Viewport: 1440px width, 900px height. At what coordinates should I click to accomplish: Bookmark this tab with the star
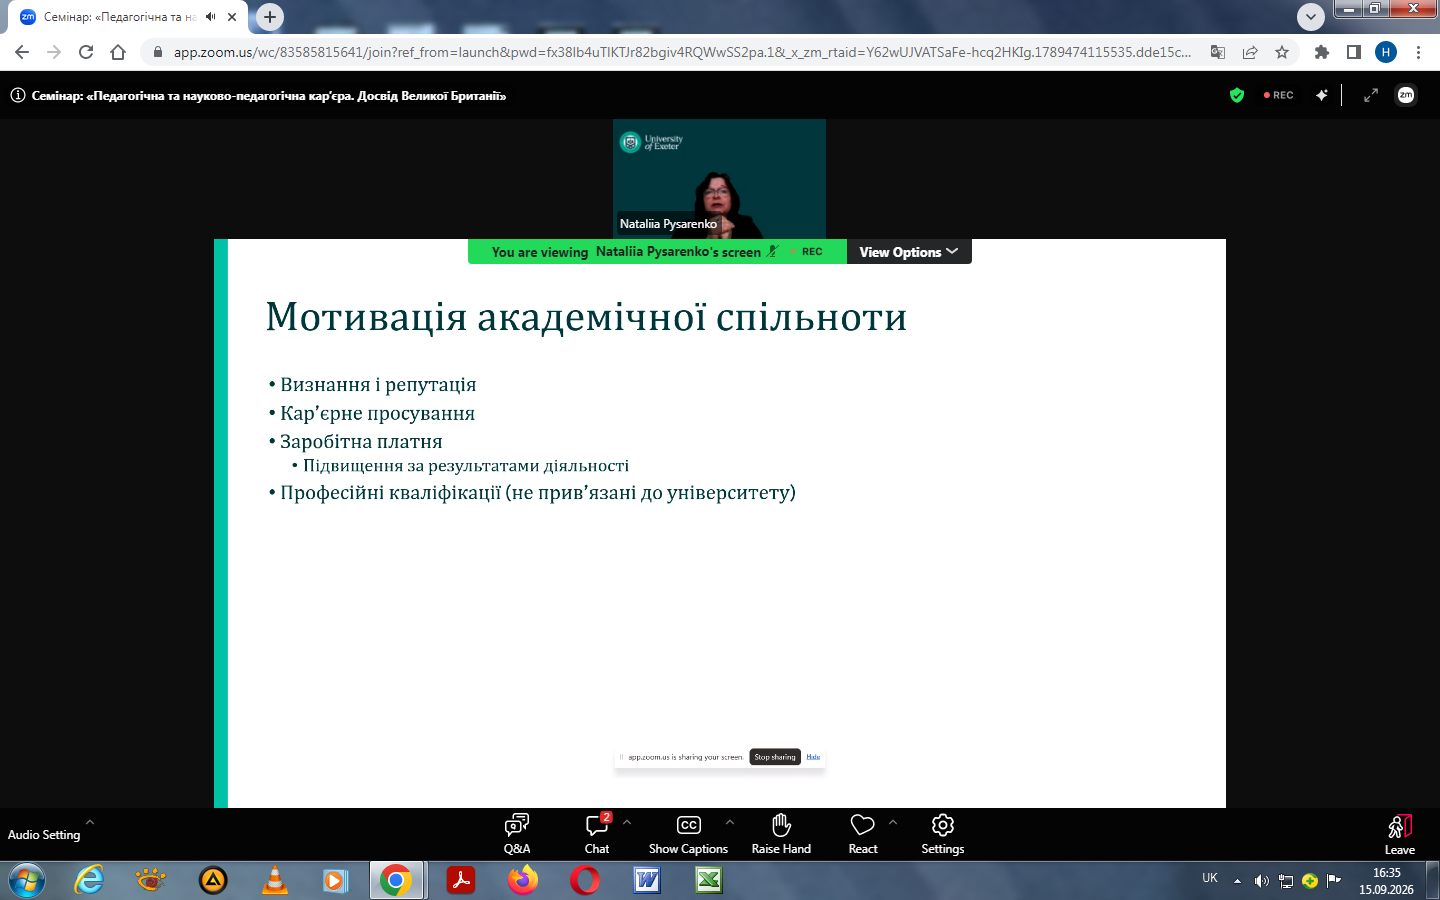tap(1282, 52)
